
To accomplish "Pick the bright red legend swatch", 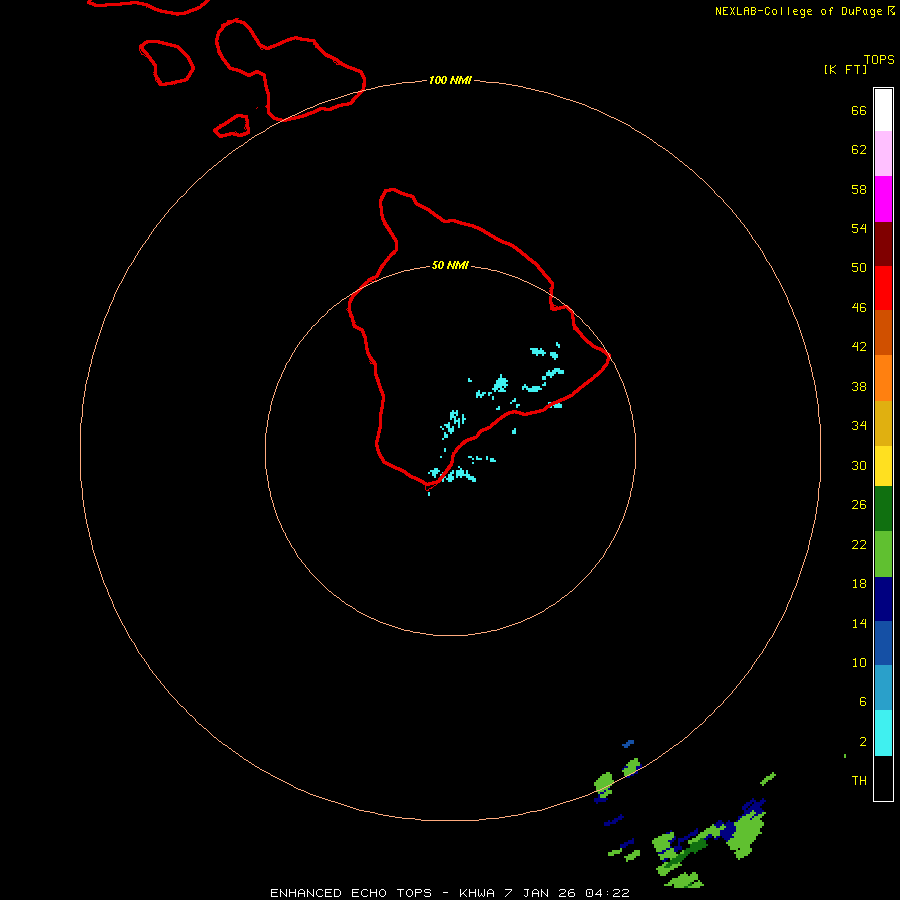I will tap(883, 289).
